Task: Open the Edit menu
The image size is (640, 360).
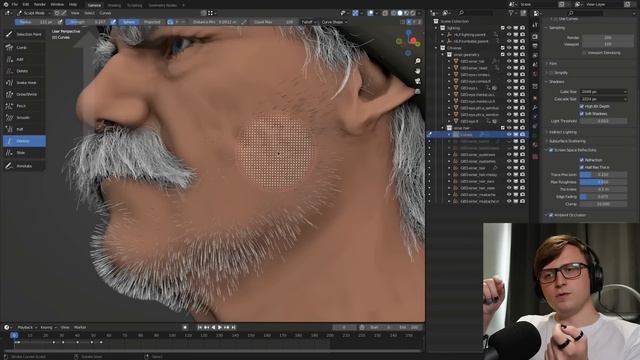Action: coord(26,4)
